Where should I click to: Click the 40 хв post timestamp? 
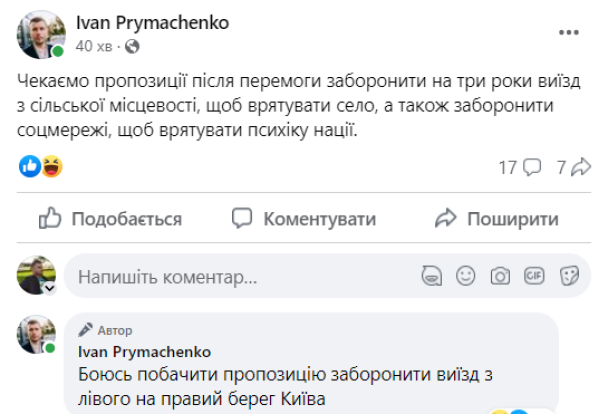click(x=95, y=47)
